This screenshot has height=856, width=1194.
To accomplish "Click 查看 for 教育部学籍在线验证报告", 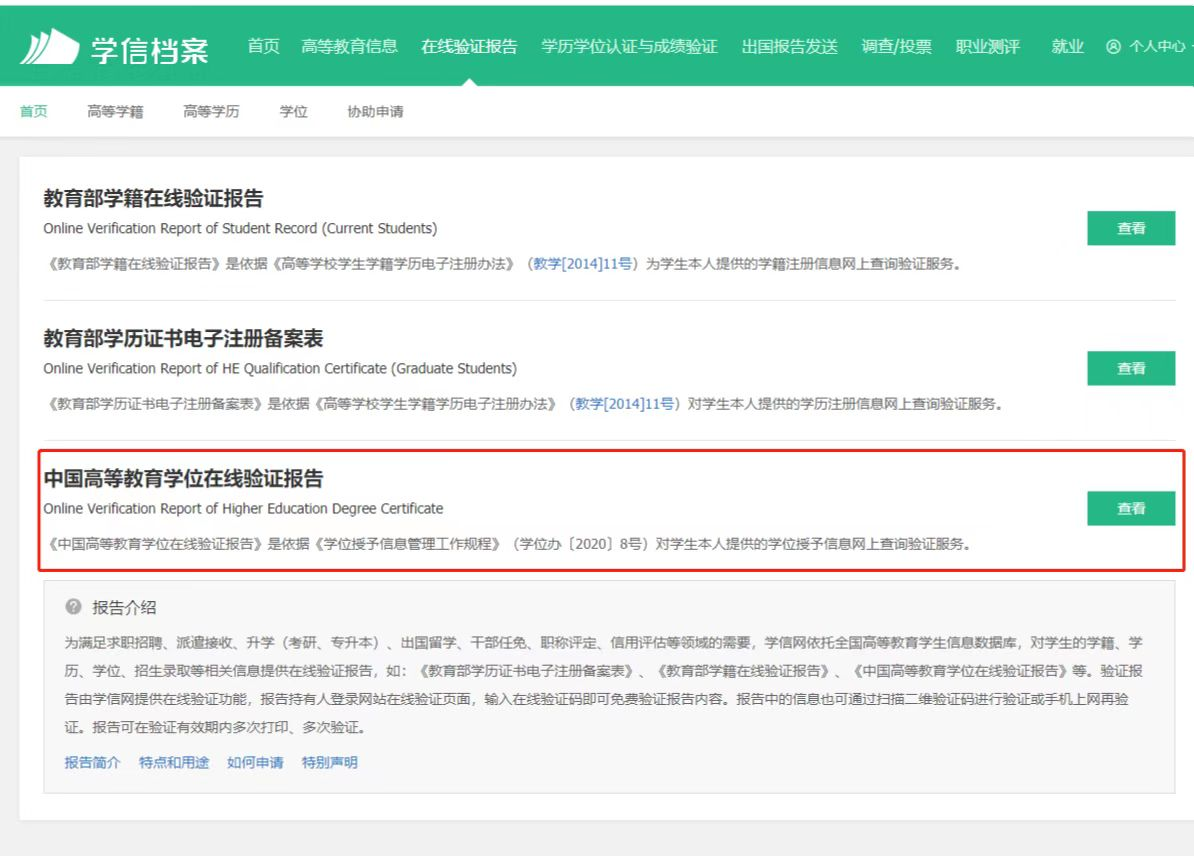I will tap(1131, 228).
